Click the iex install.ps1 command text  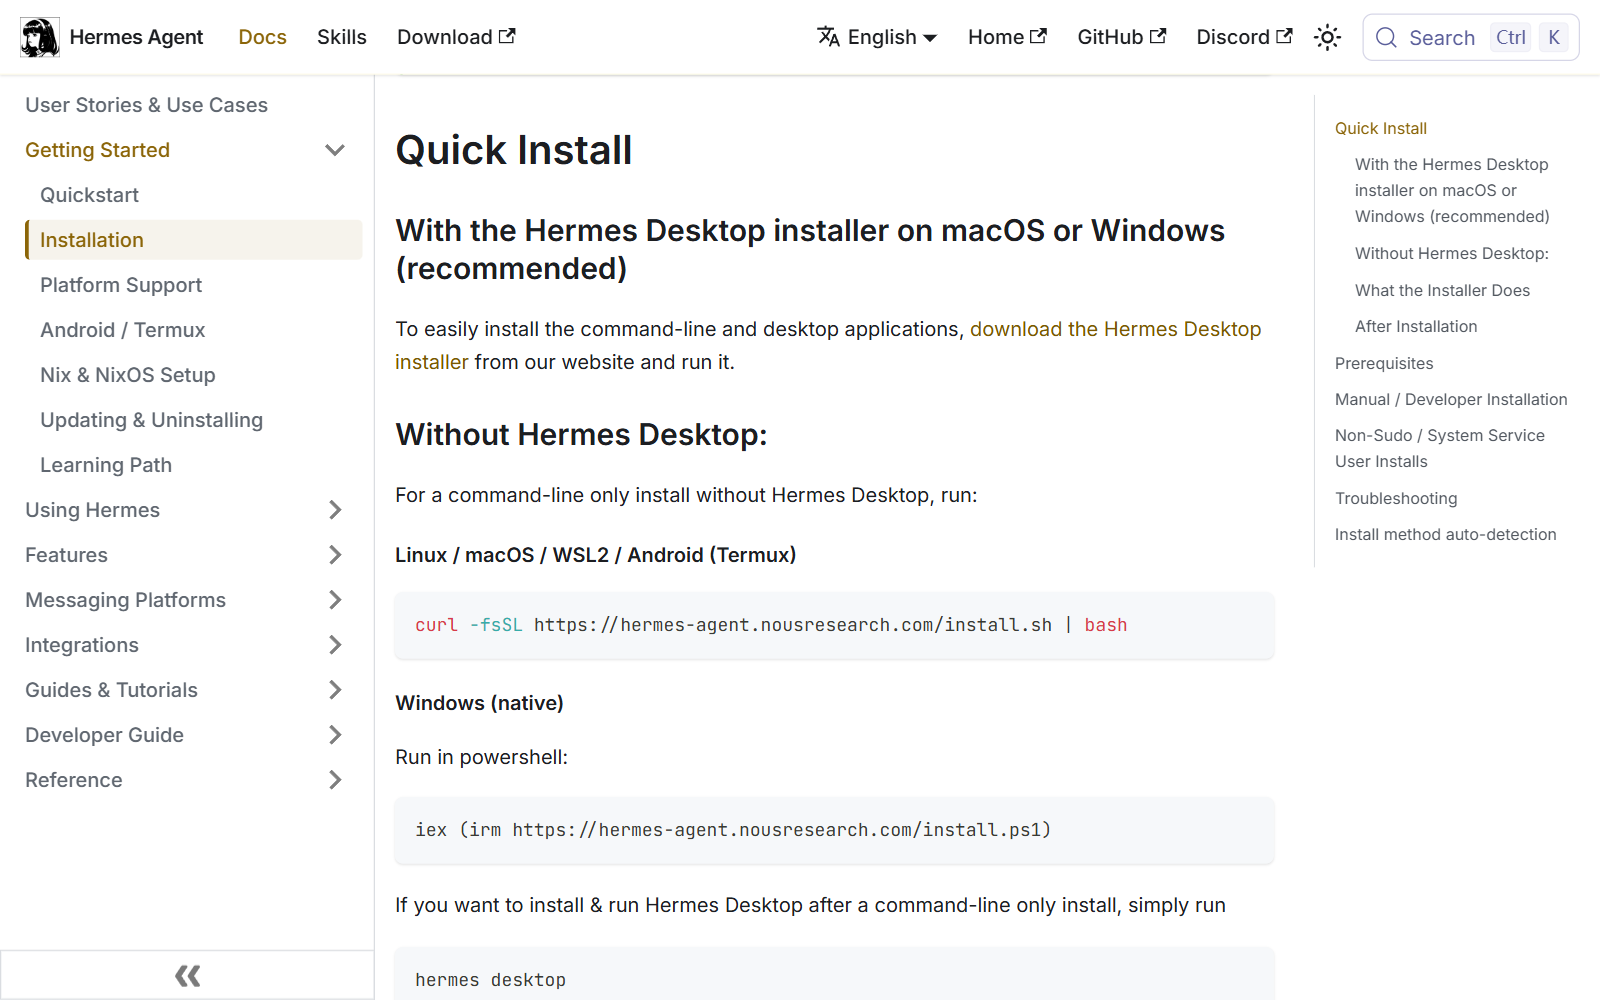[x=733, y=830]
